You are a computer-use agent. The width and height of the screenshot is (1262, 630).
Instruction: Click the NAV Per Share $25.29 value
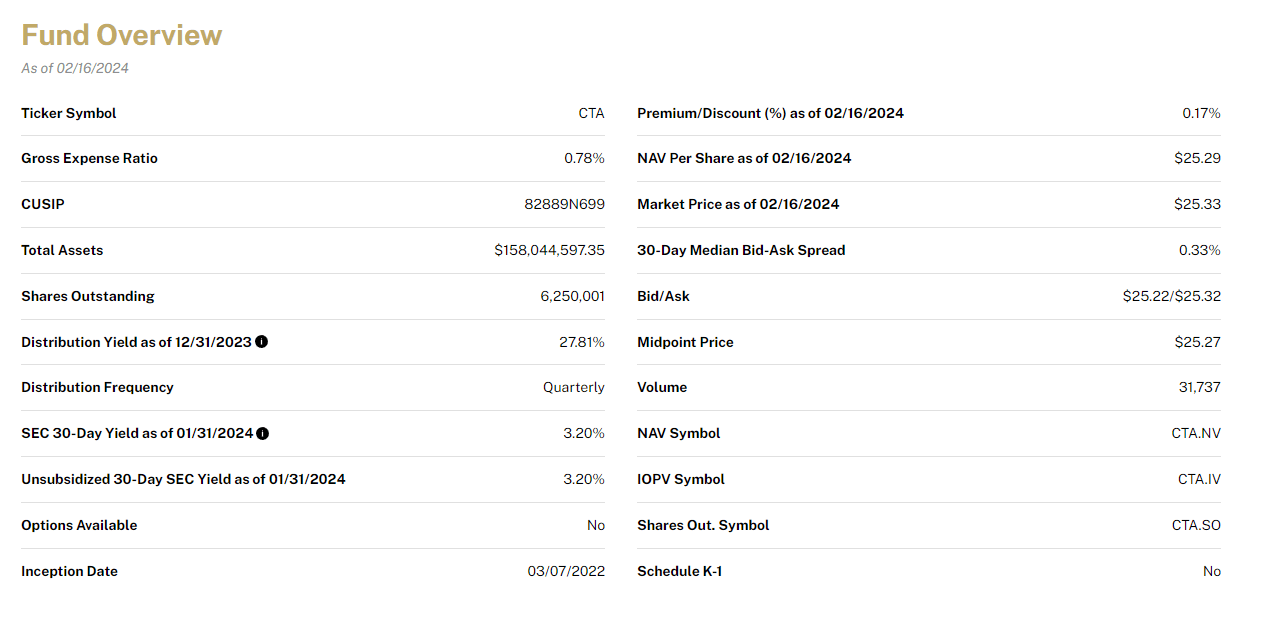[x=1198, y=158]
